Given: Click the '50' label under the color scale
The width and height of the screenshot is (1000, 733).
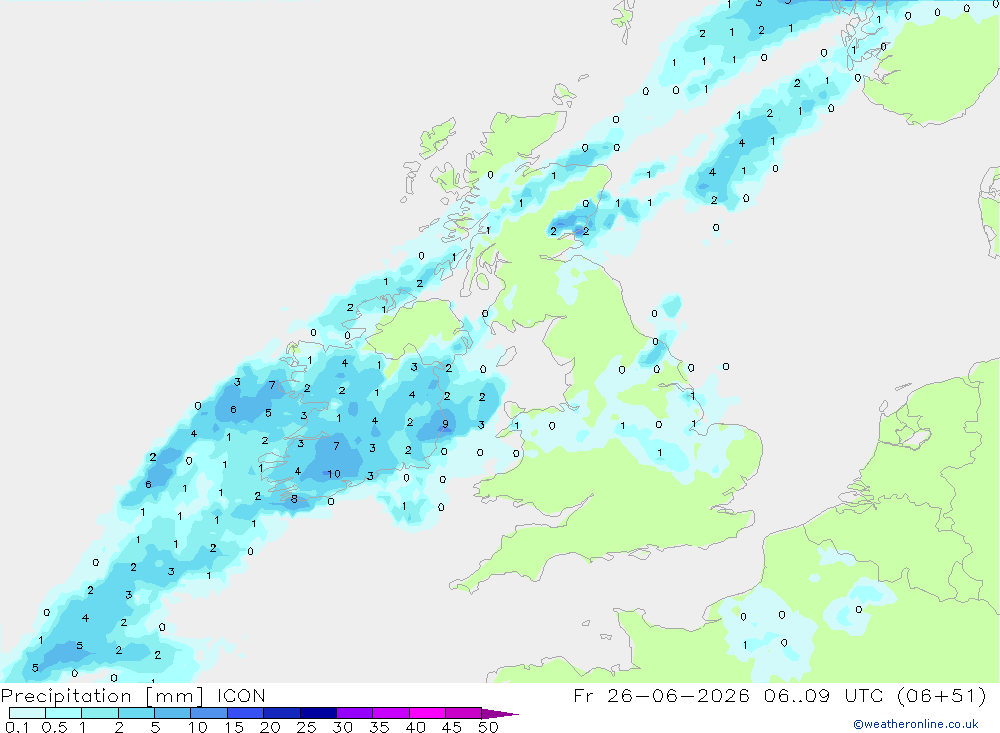Looking at the screenshot, I should (489, 727).
